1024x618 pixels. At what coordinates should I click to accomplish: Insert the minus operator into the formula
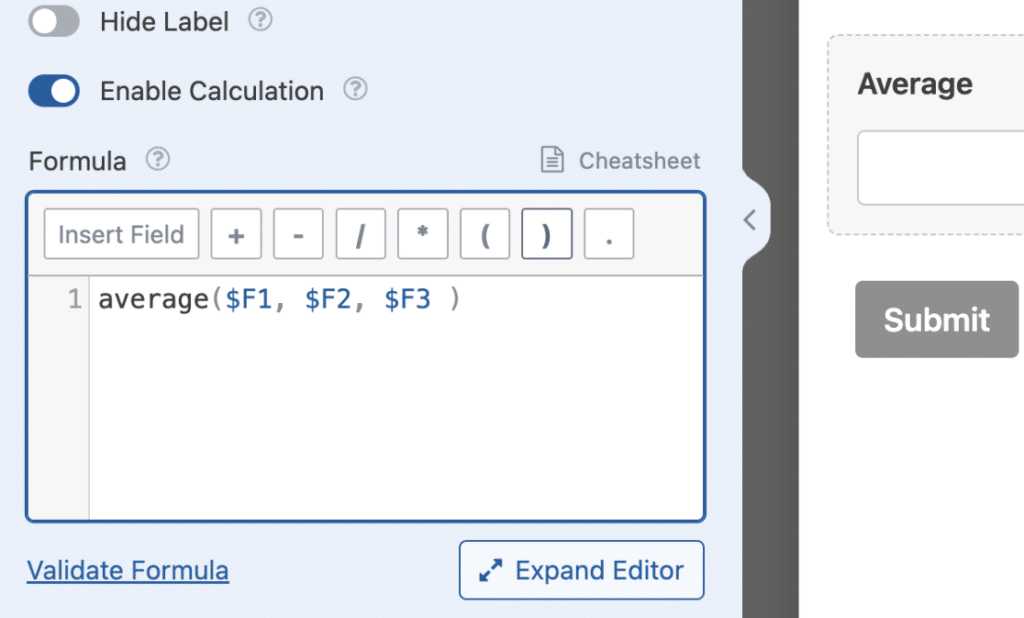tap(298, 234)
